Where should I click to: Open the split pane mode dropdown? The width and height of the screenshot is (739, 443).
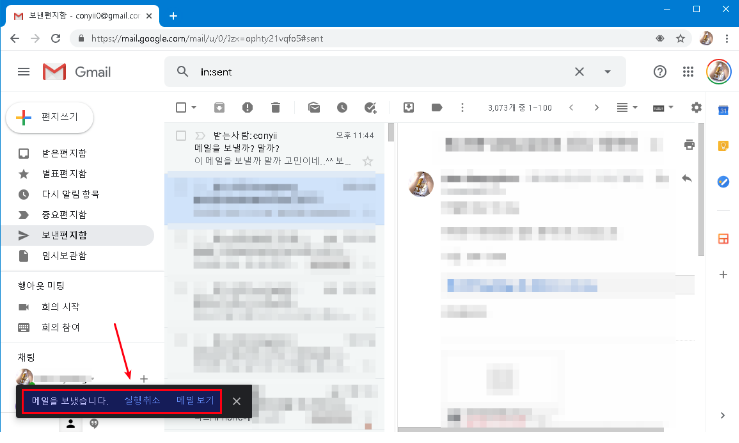pos(626,107)
